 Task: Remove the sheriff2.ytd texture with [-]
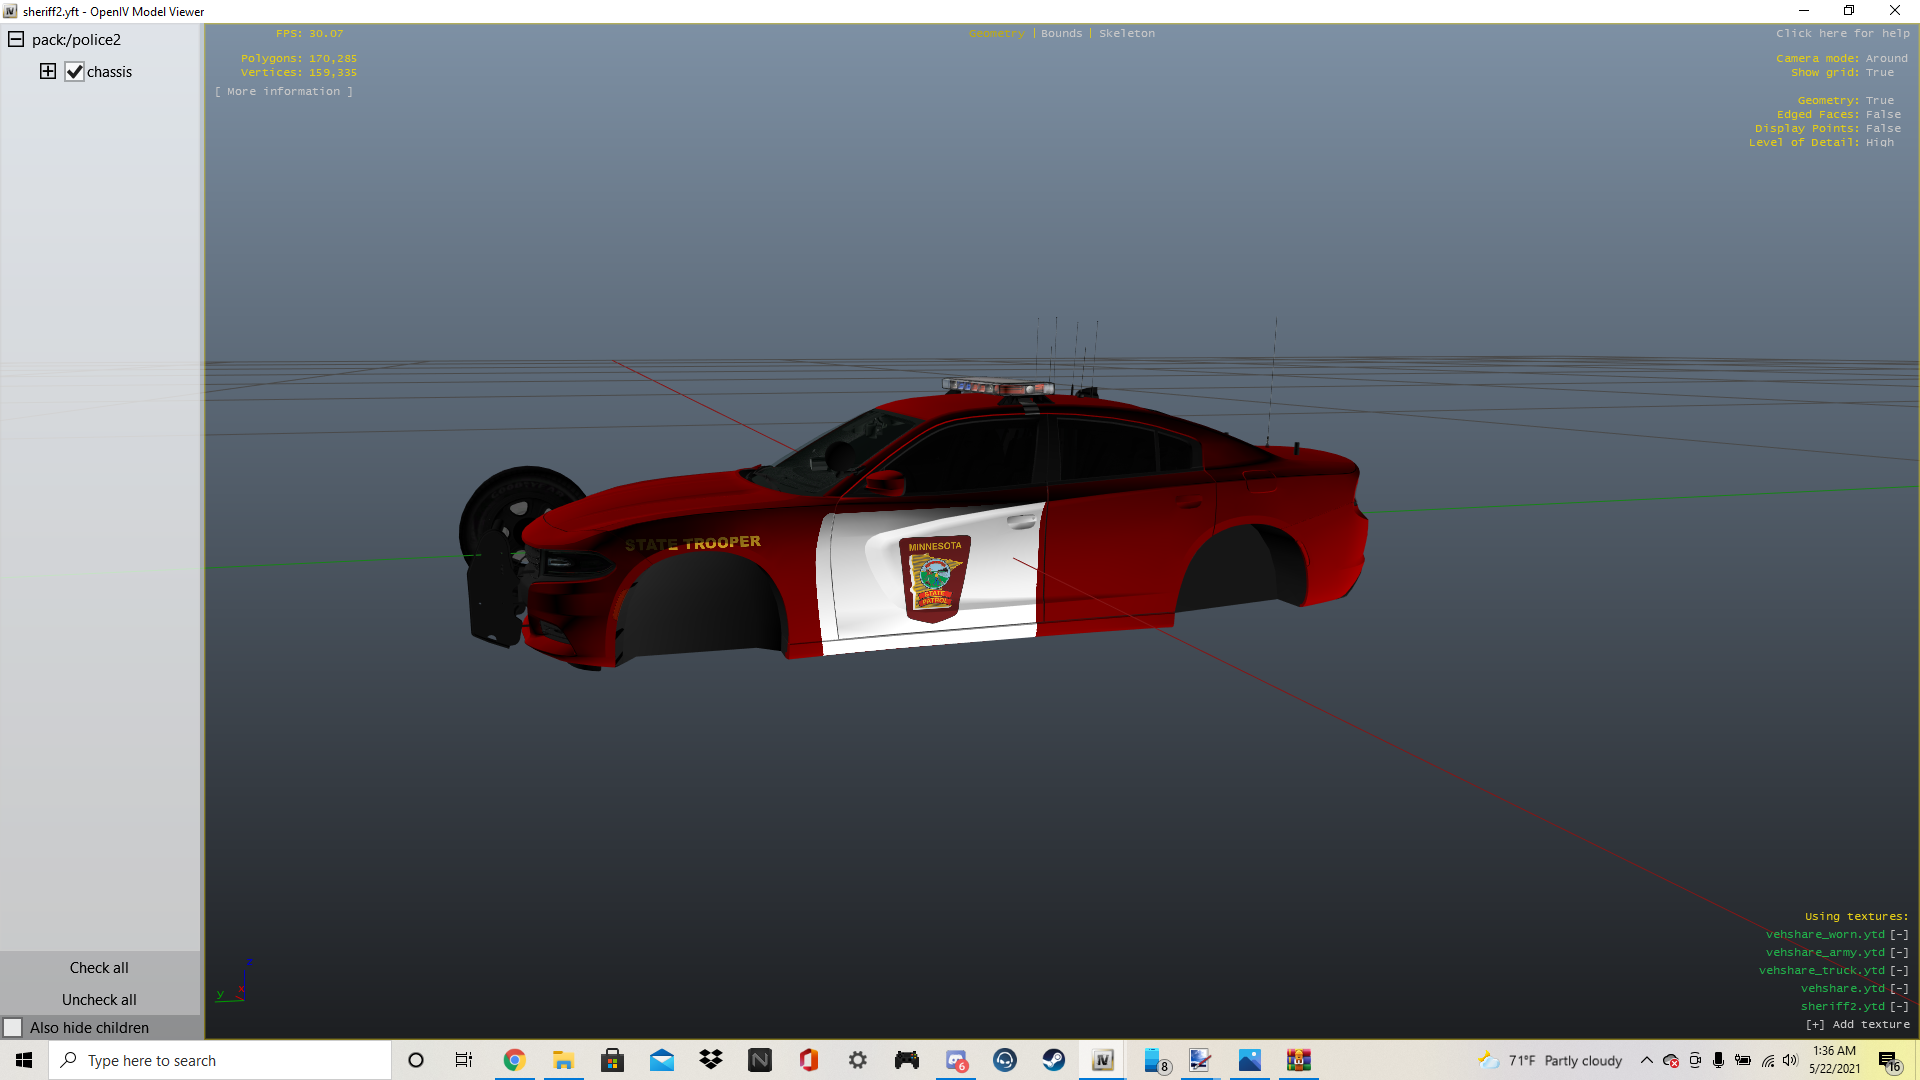pyautogui.click(x=1898, y=1006)
